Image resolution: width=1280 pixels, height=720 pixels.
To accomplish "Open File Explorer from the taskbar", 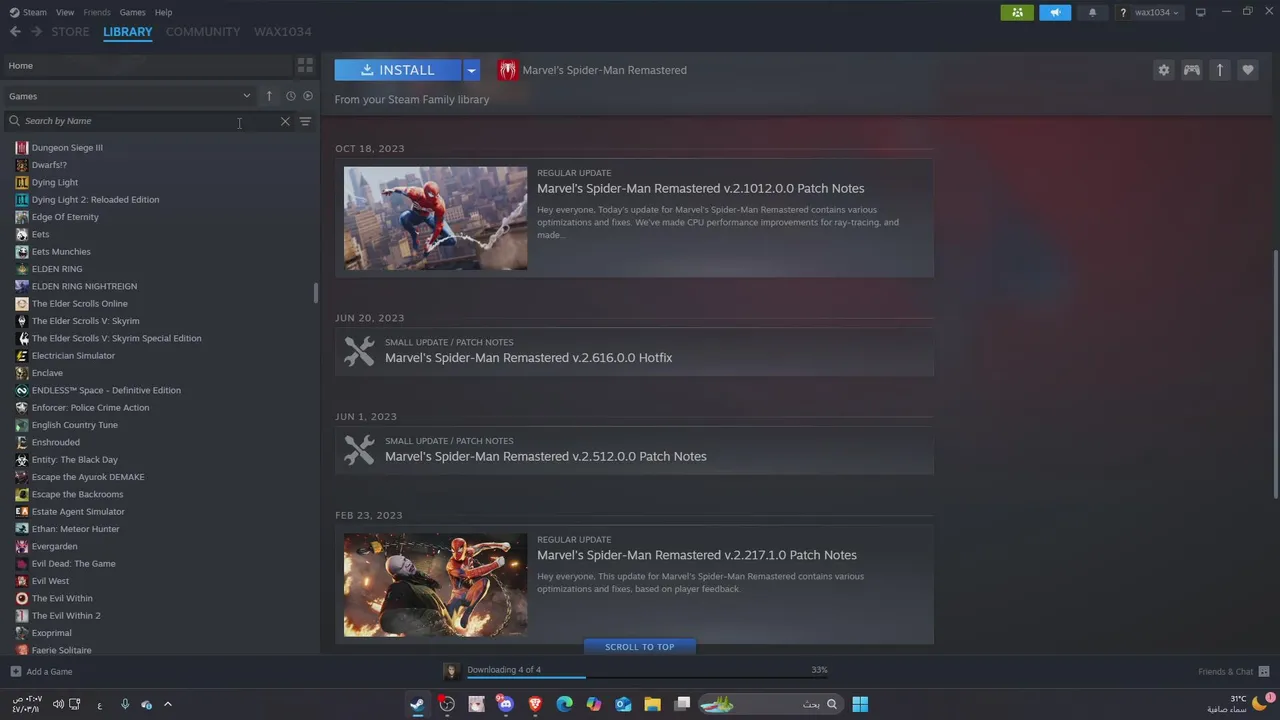I will 653,704.
